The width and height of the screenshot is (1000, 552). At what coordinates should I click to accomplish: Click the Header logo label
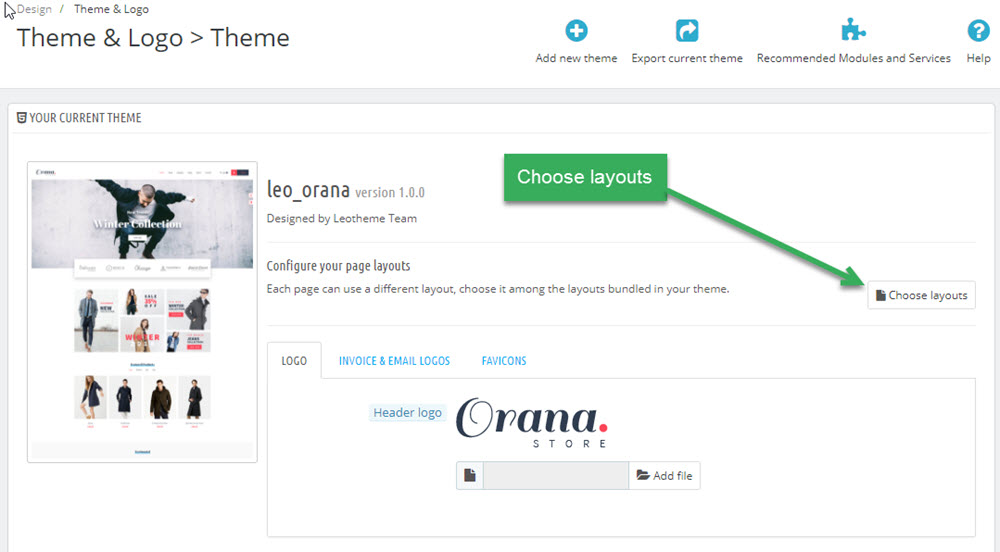(407, 413)
